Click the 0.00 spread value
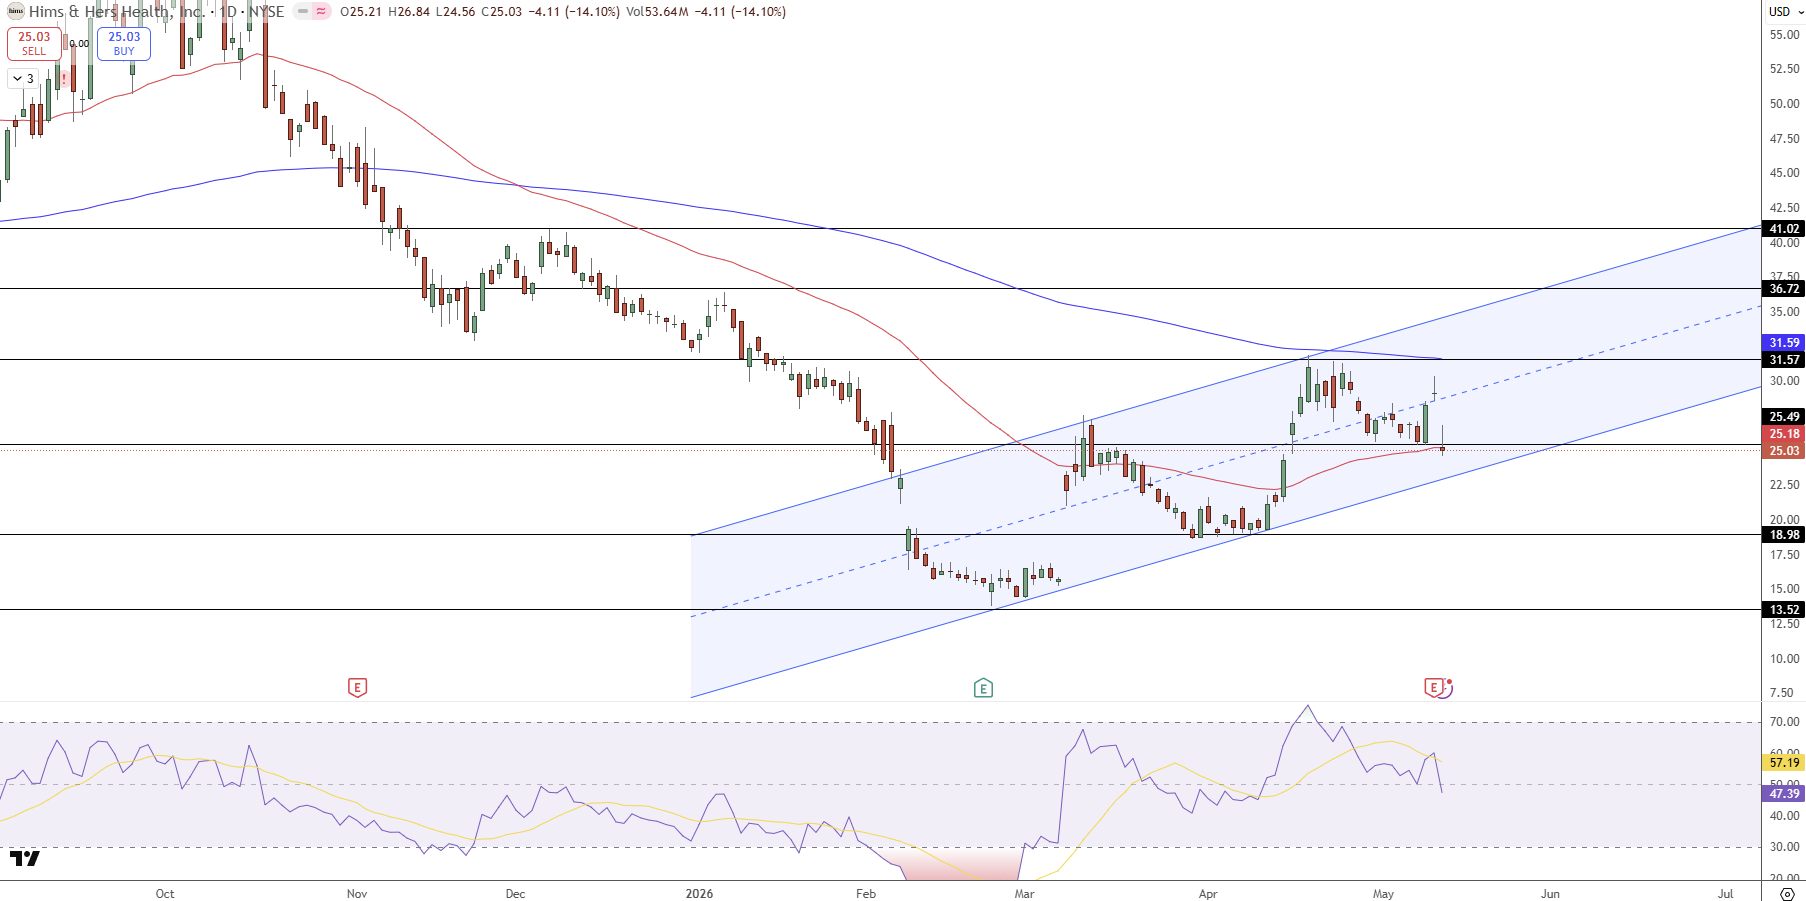Screen dimensions: 1806x901 click(79, 44)
